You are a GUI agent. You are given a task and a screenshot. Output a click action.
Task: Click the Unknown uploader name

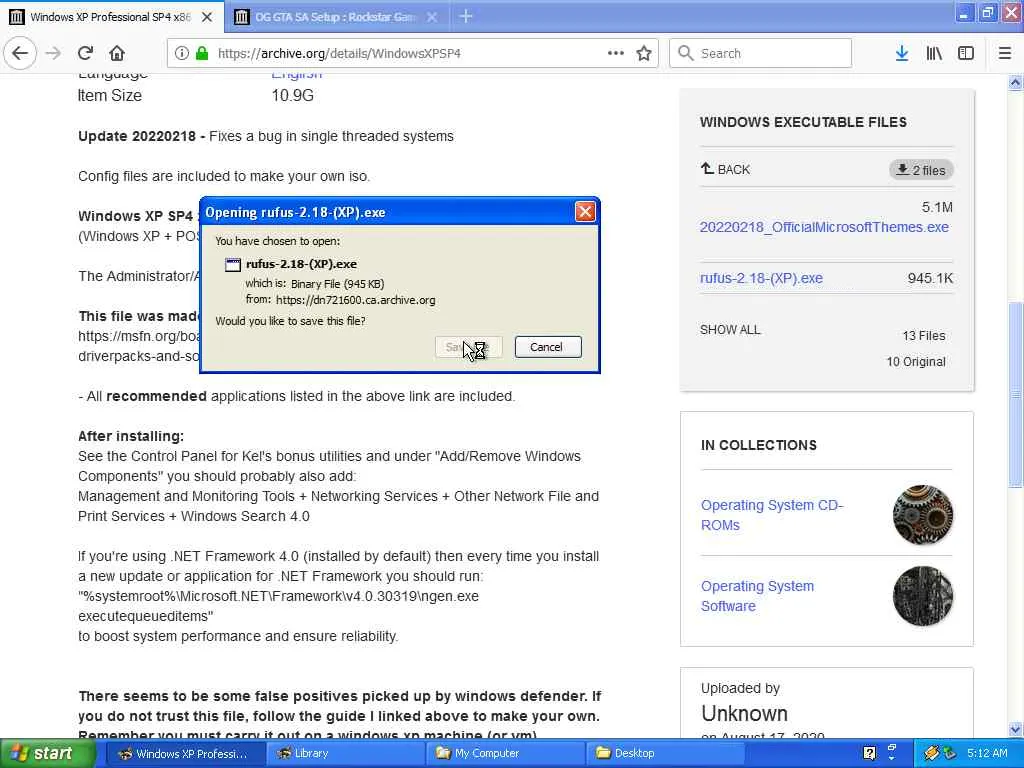pos(744,713)
